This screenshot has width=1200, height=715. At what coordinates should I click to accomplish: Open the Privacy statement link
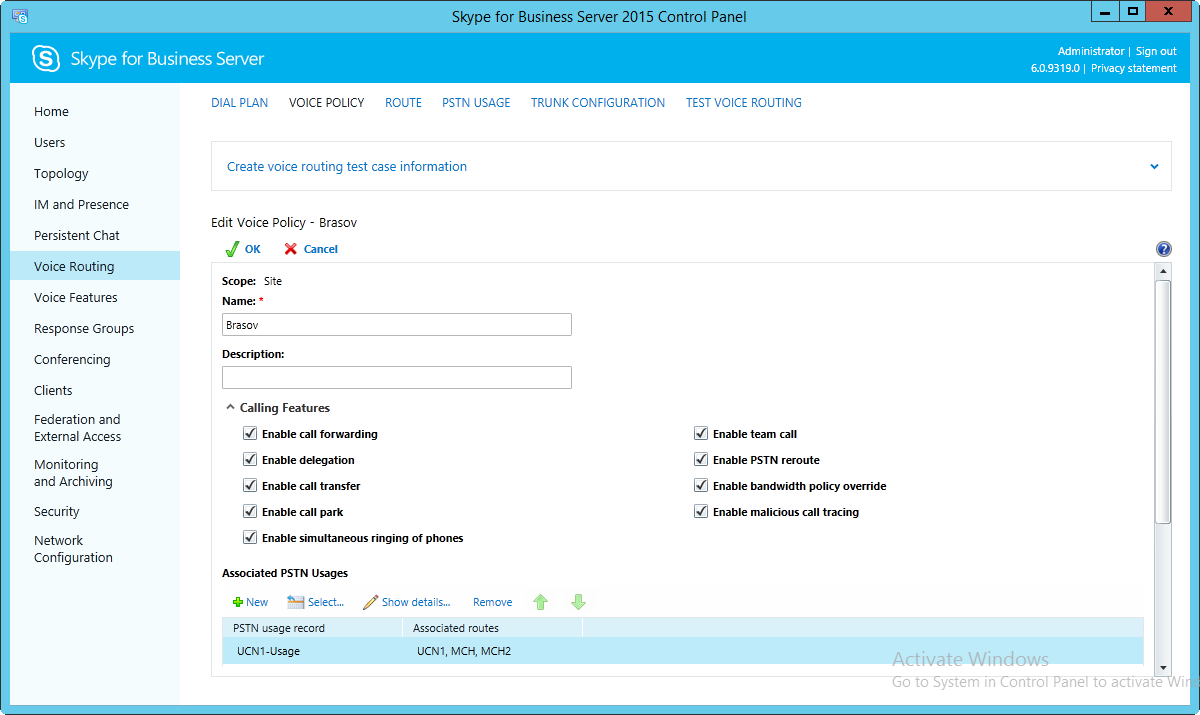coord(1134,69)
